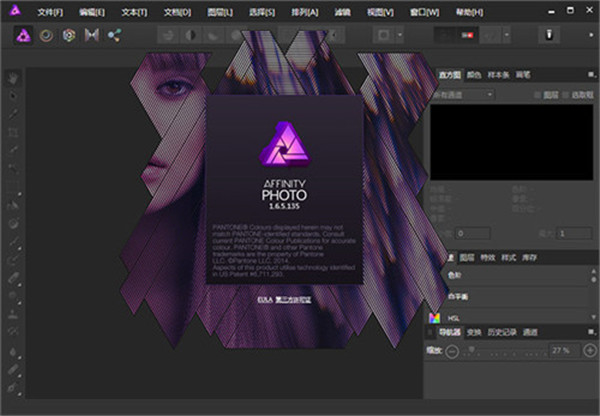
Task: Open dropdown arrow beside square toolbar icon
Action: [399, 35]
